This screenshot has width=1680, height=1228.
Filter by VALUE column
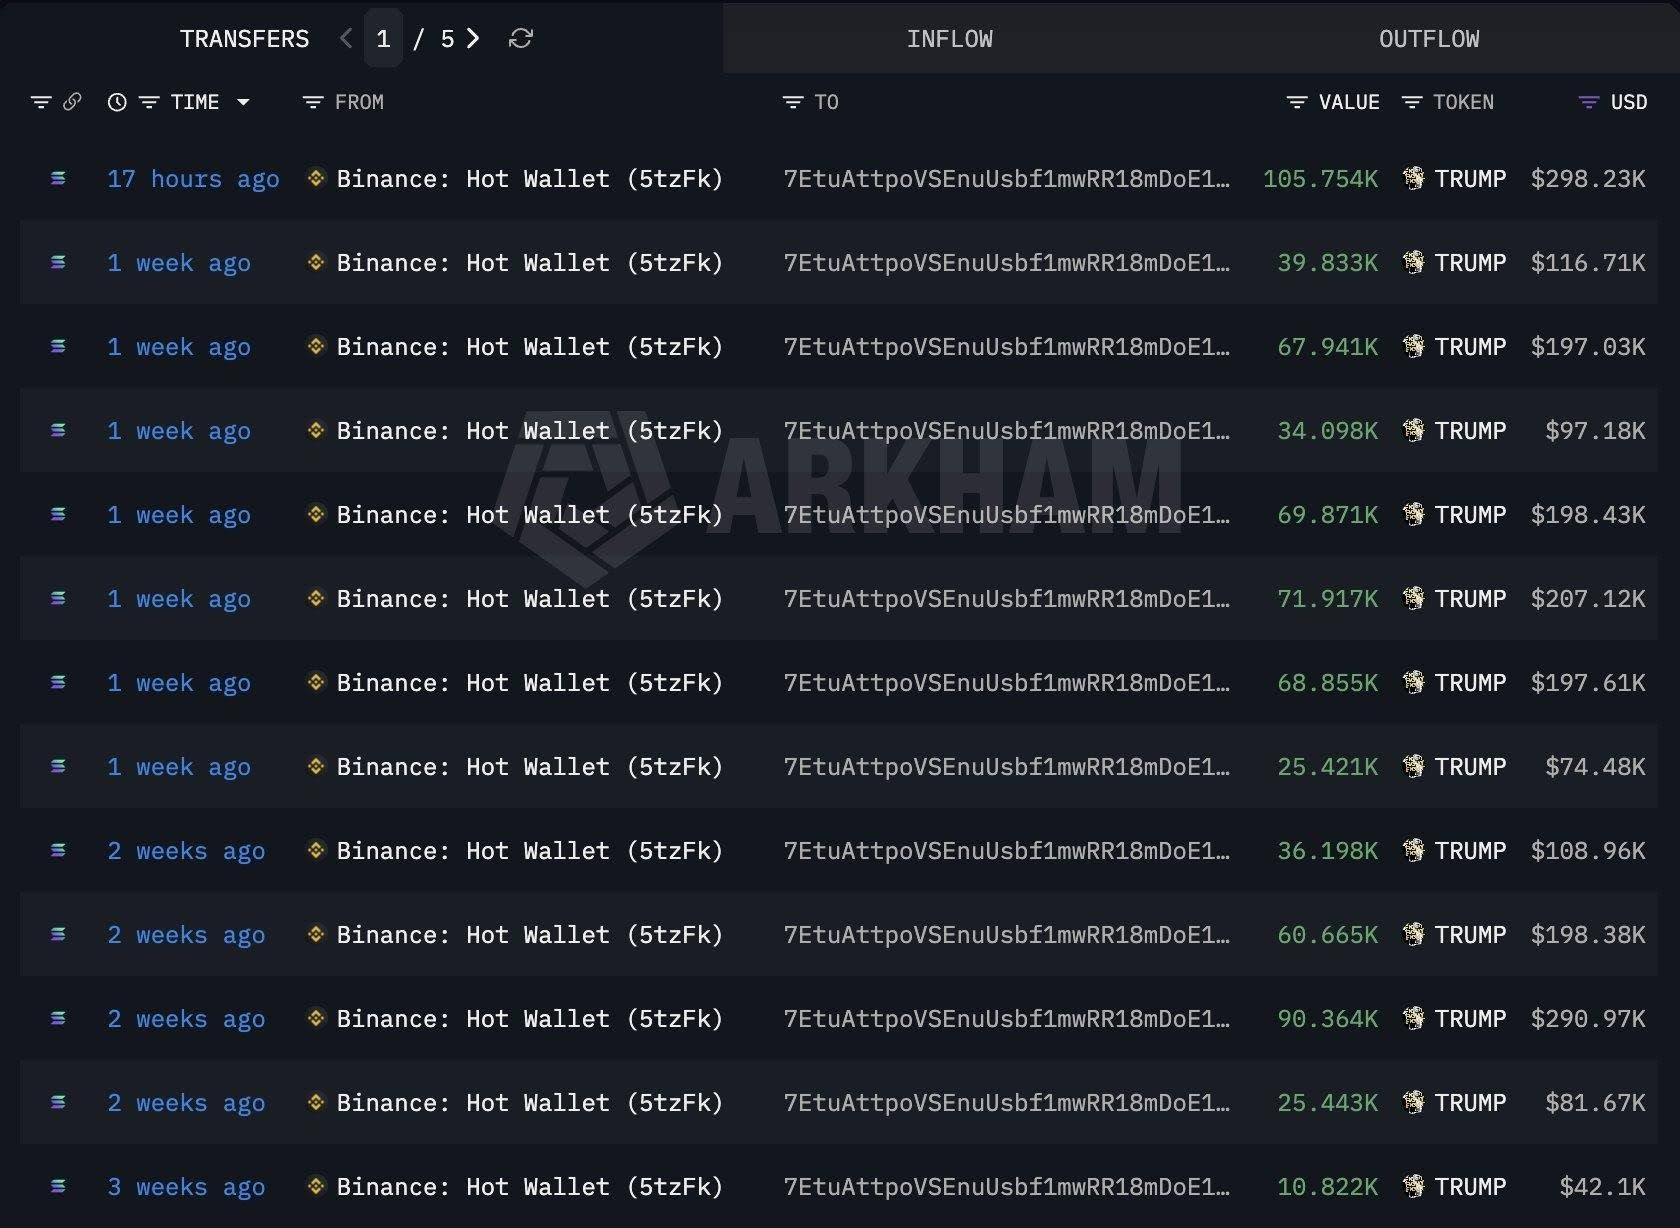tap(1297, 102)
